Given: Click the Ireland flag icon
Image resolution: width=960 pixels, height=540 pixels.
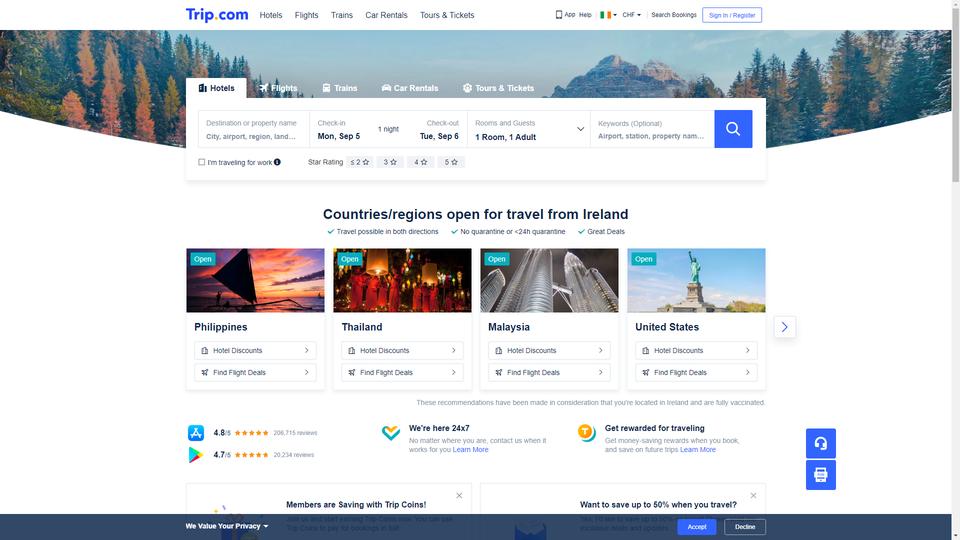Looking at the screenshot, I should tap(606, 15).
